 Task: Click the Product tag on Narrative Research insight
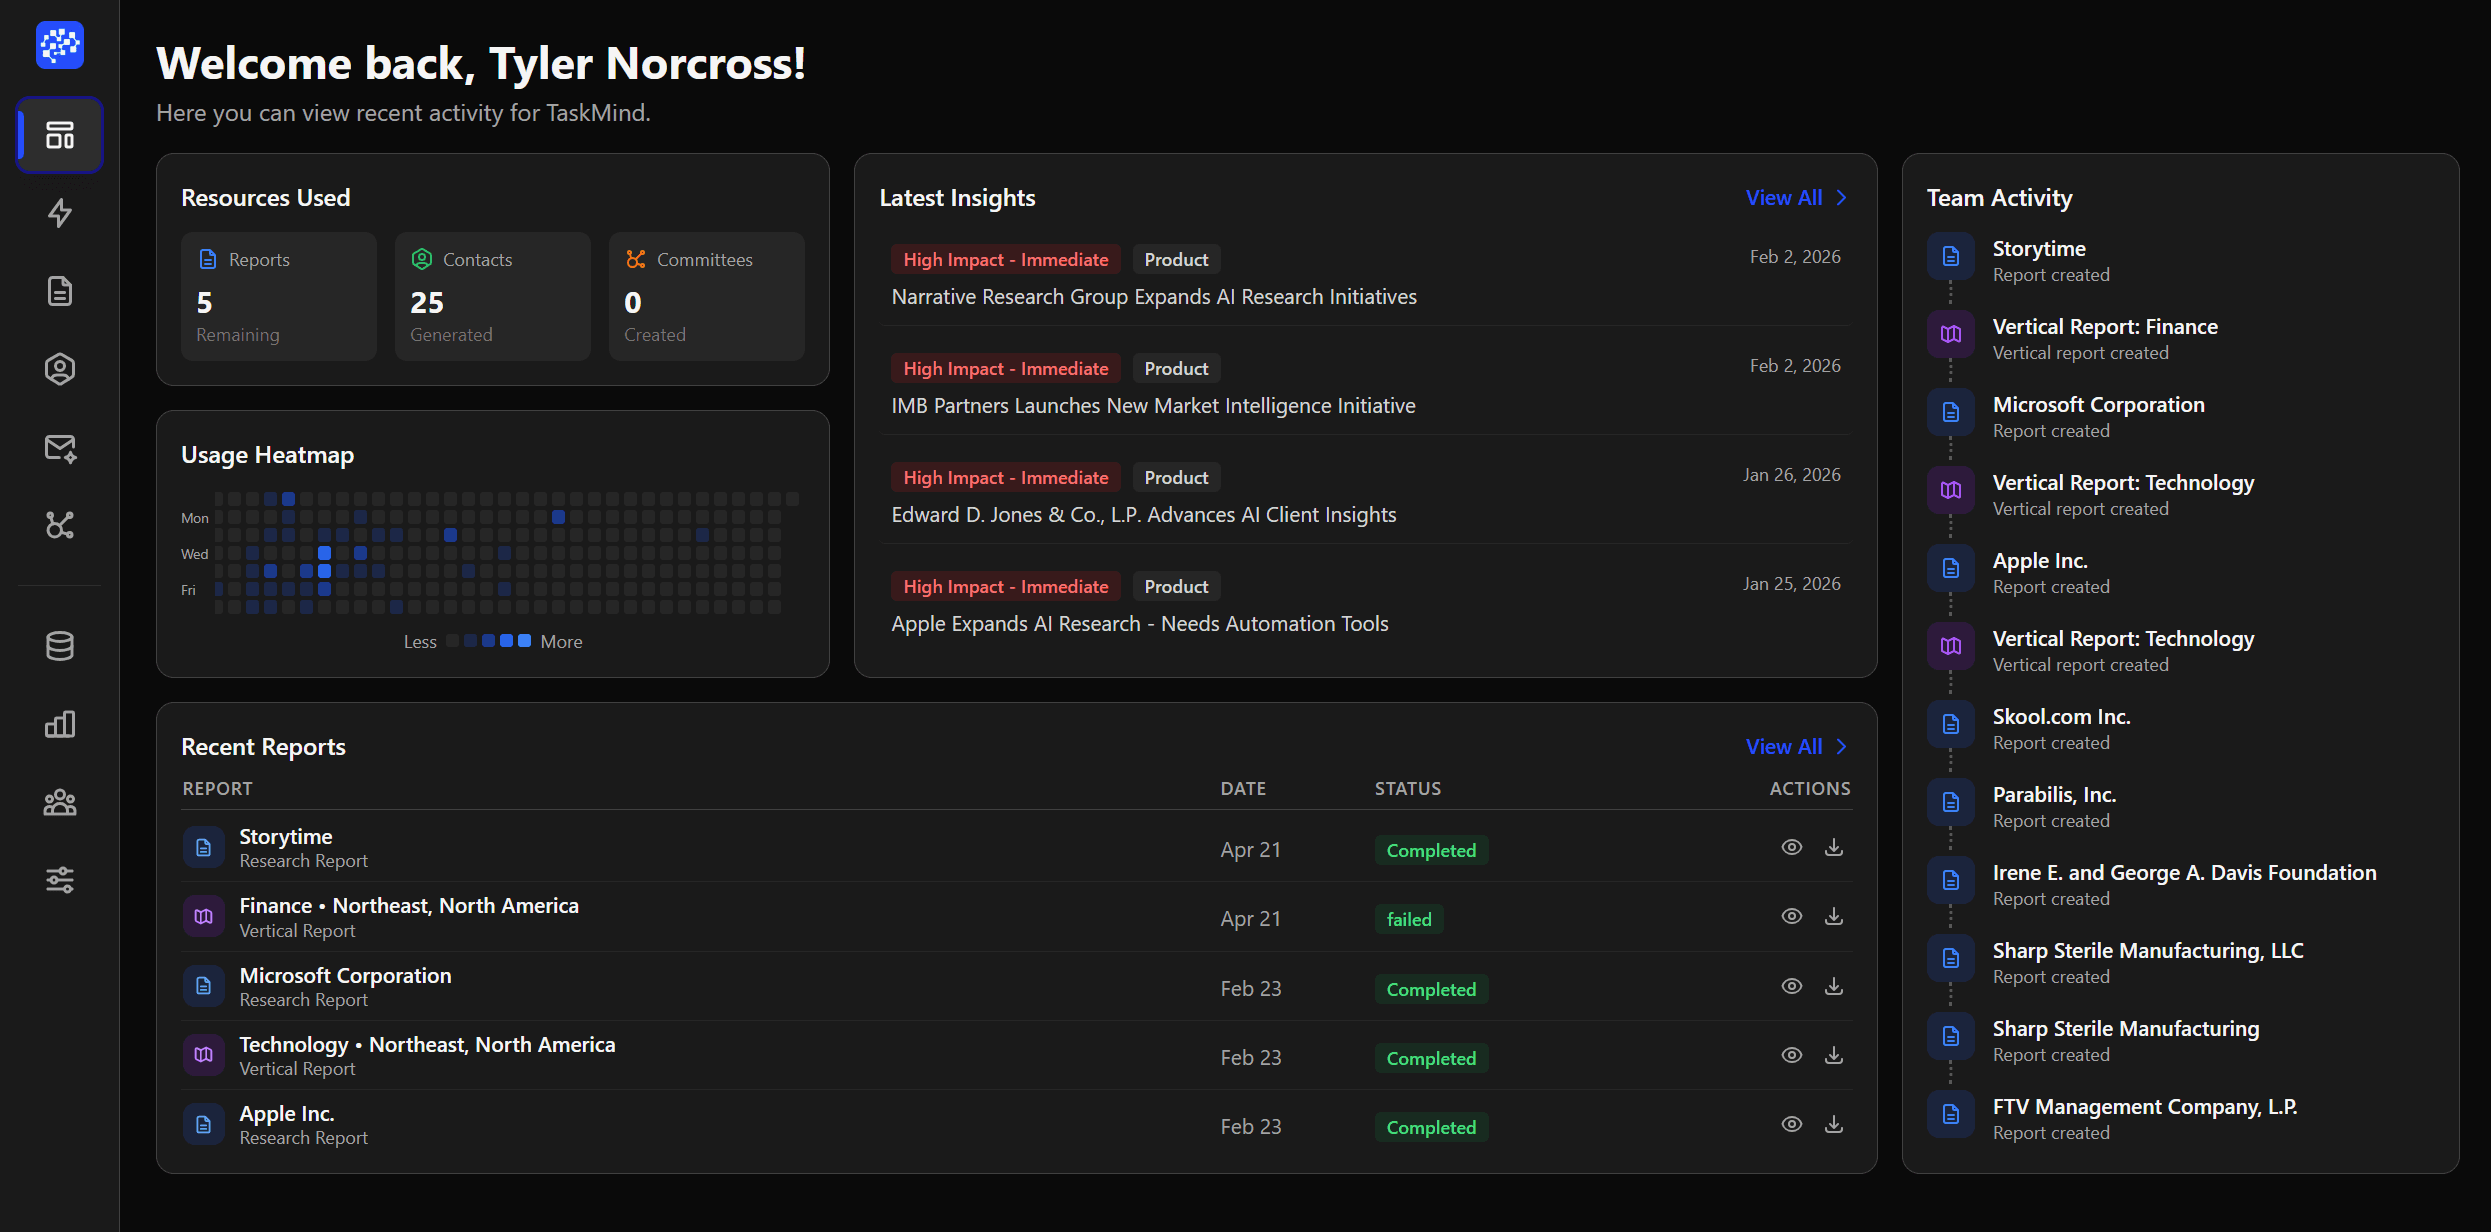[x=1176, y=260]
